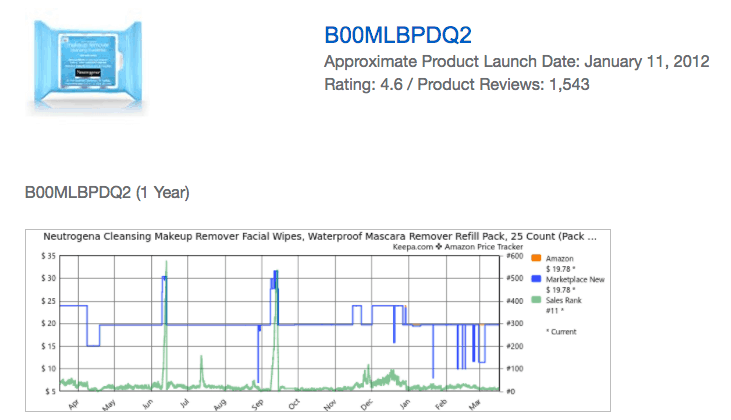
Task: Click the Mar month axis label
Action: coord(475,404)
